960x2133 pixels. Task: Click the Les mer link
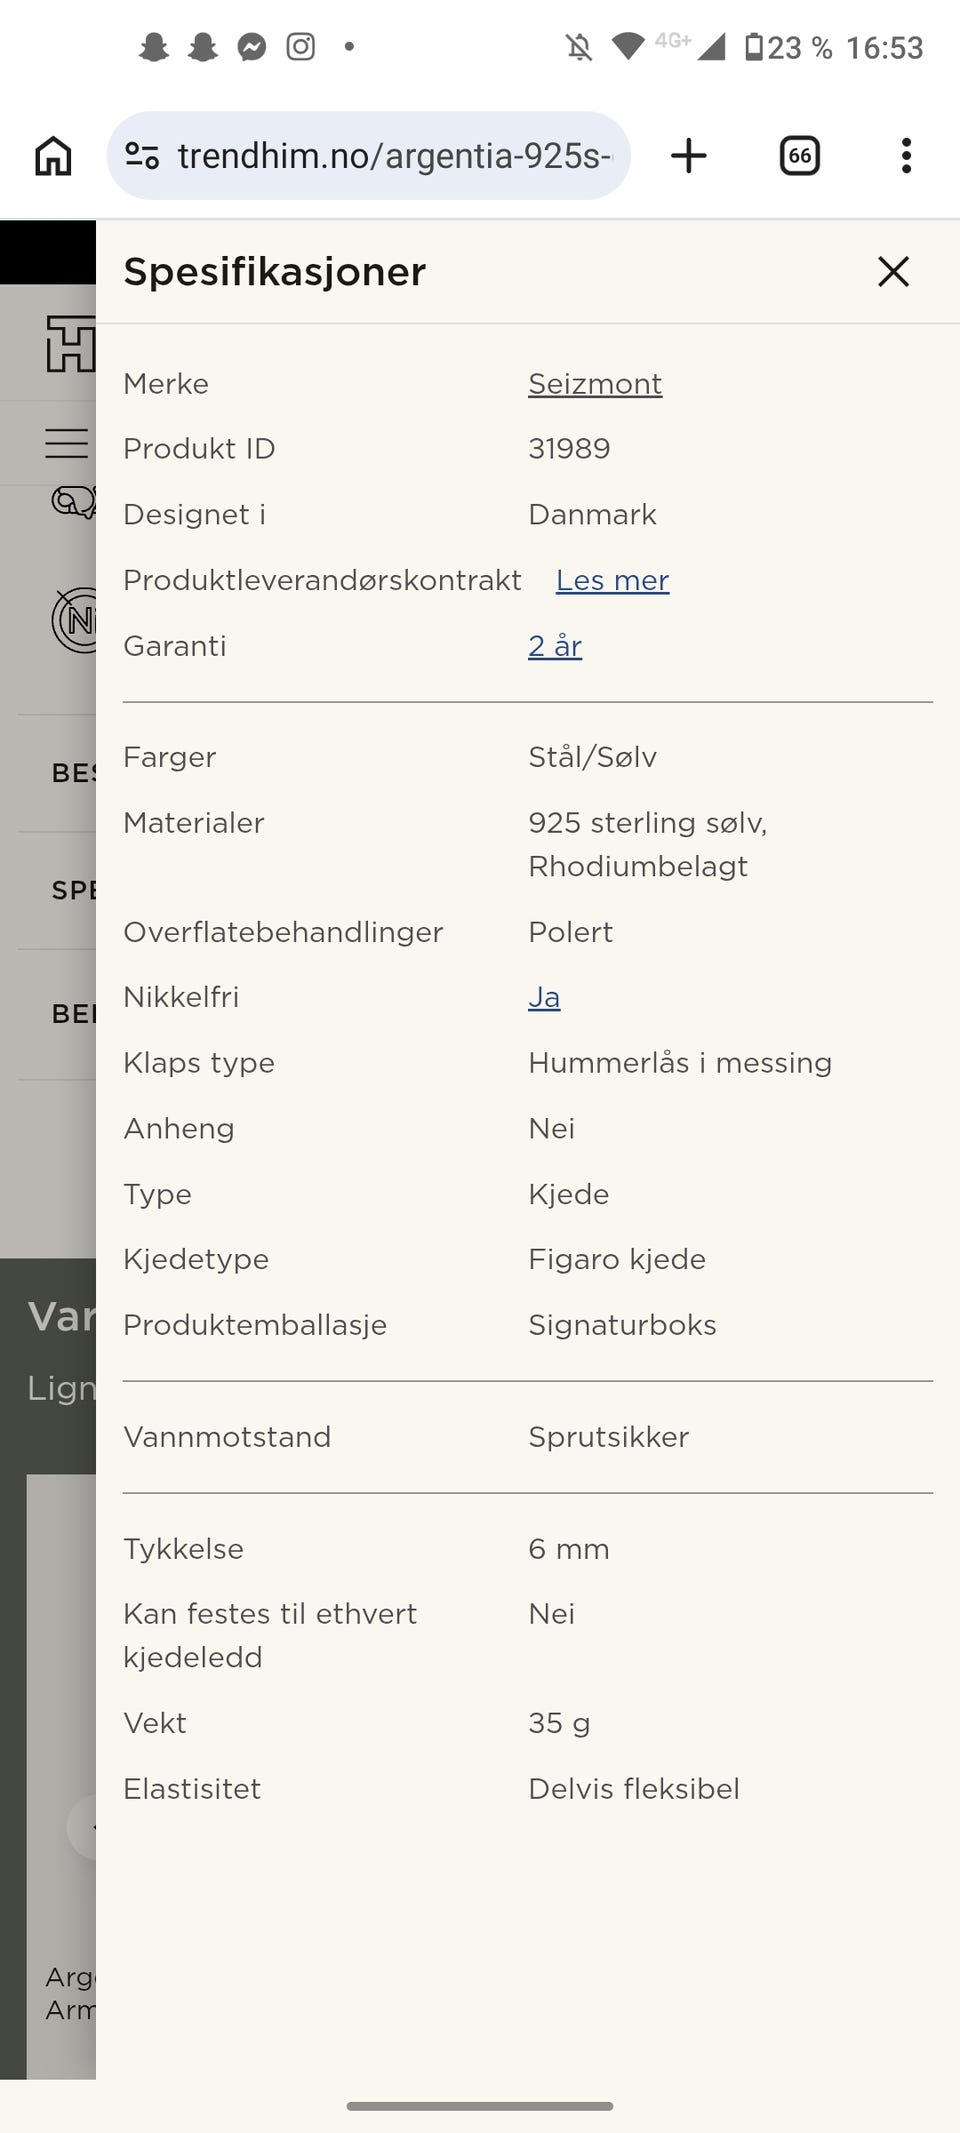612,580
